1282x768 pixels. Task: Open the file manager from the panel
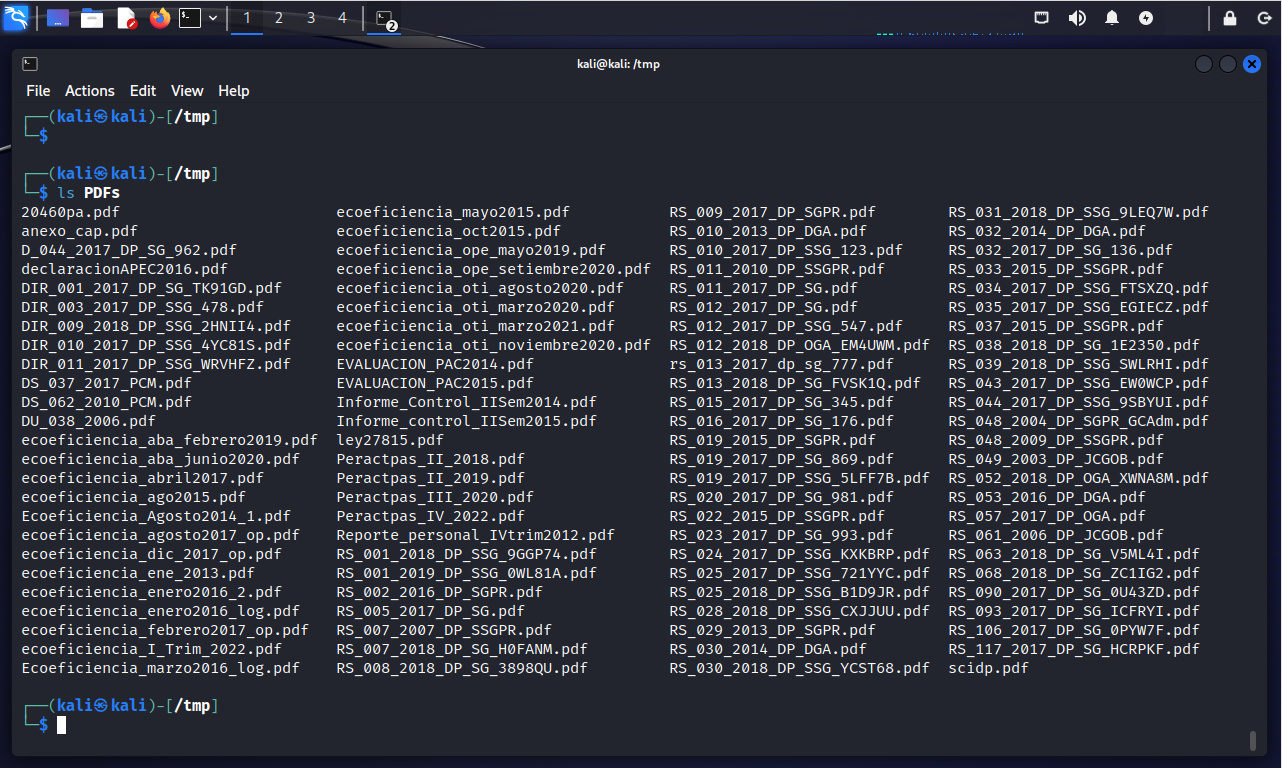click(92, 18)
